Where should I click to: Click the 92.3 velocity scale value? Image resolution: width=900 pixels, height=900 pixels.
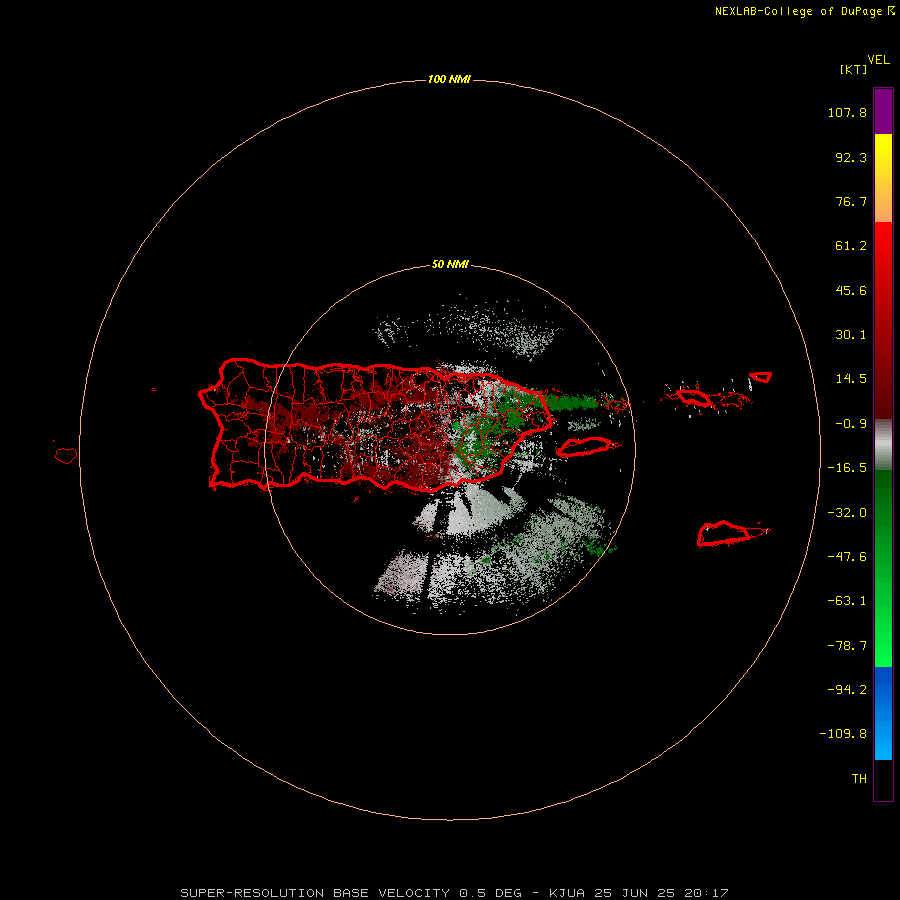(x=851, y=157)
